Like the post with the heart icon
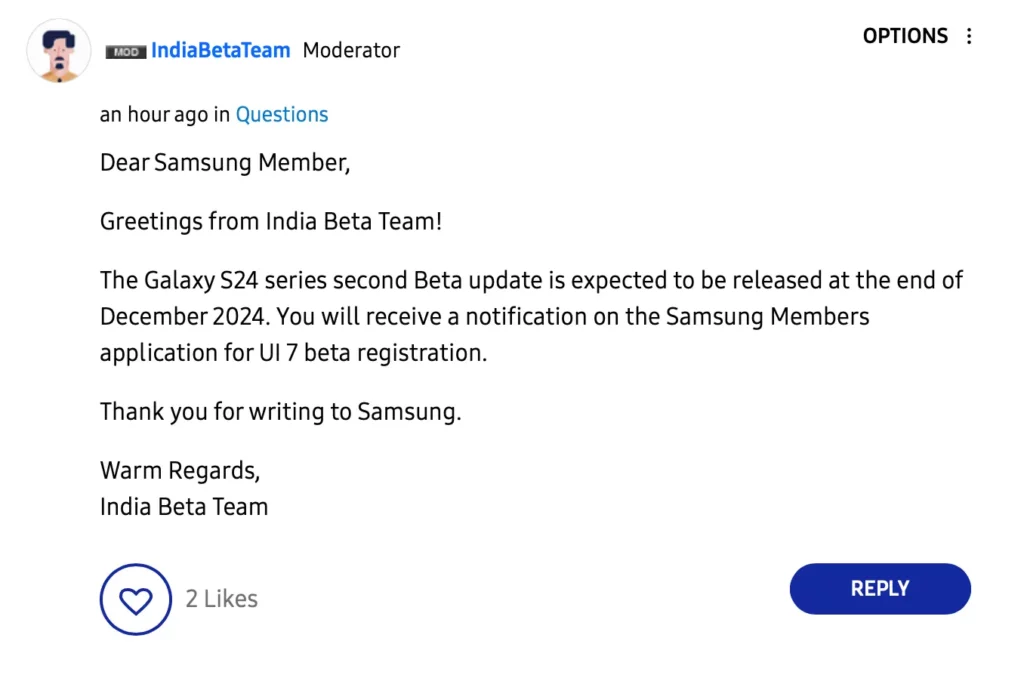The height and width of the screenshot is (675, 1024). 136,599
